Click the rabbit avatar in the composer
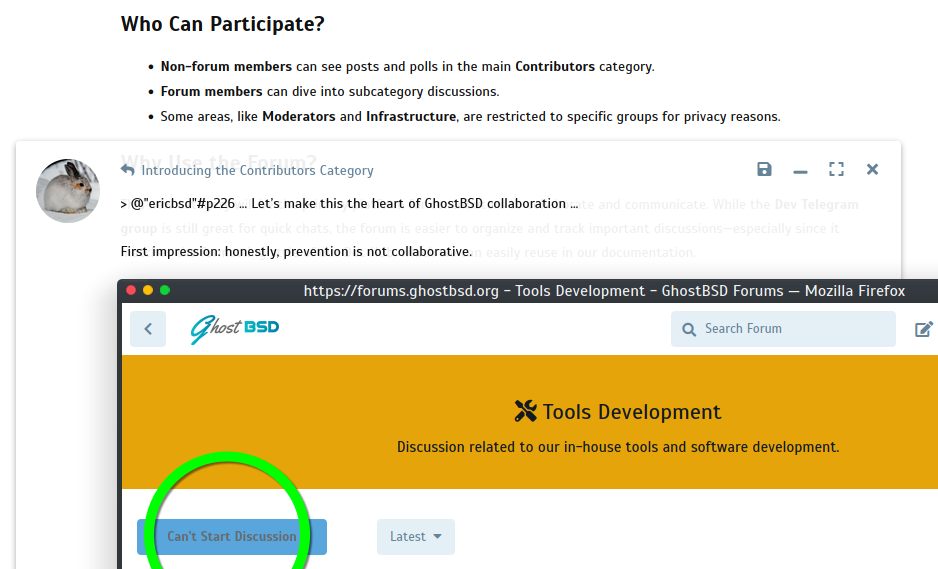The height and width of the screenshot is (569, 938). click(x=68, y=191)
